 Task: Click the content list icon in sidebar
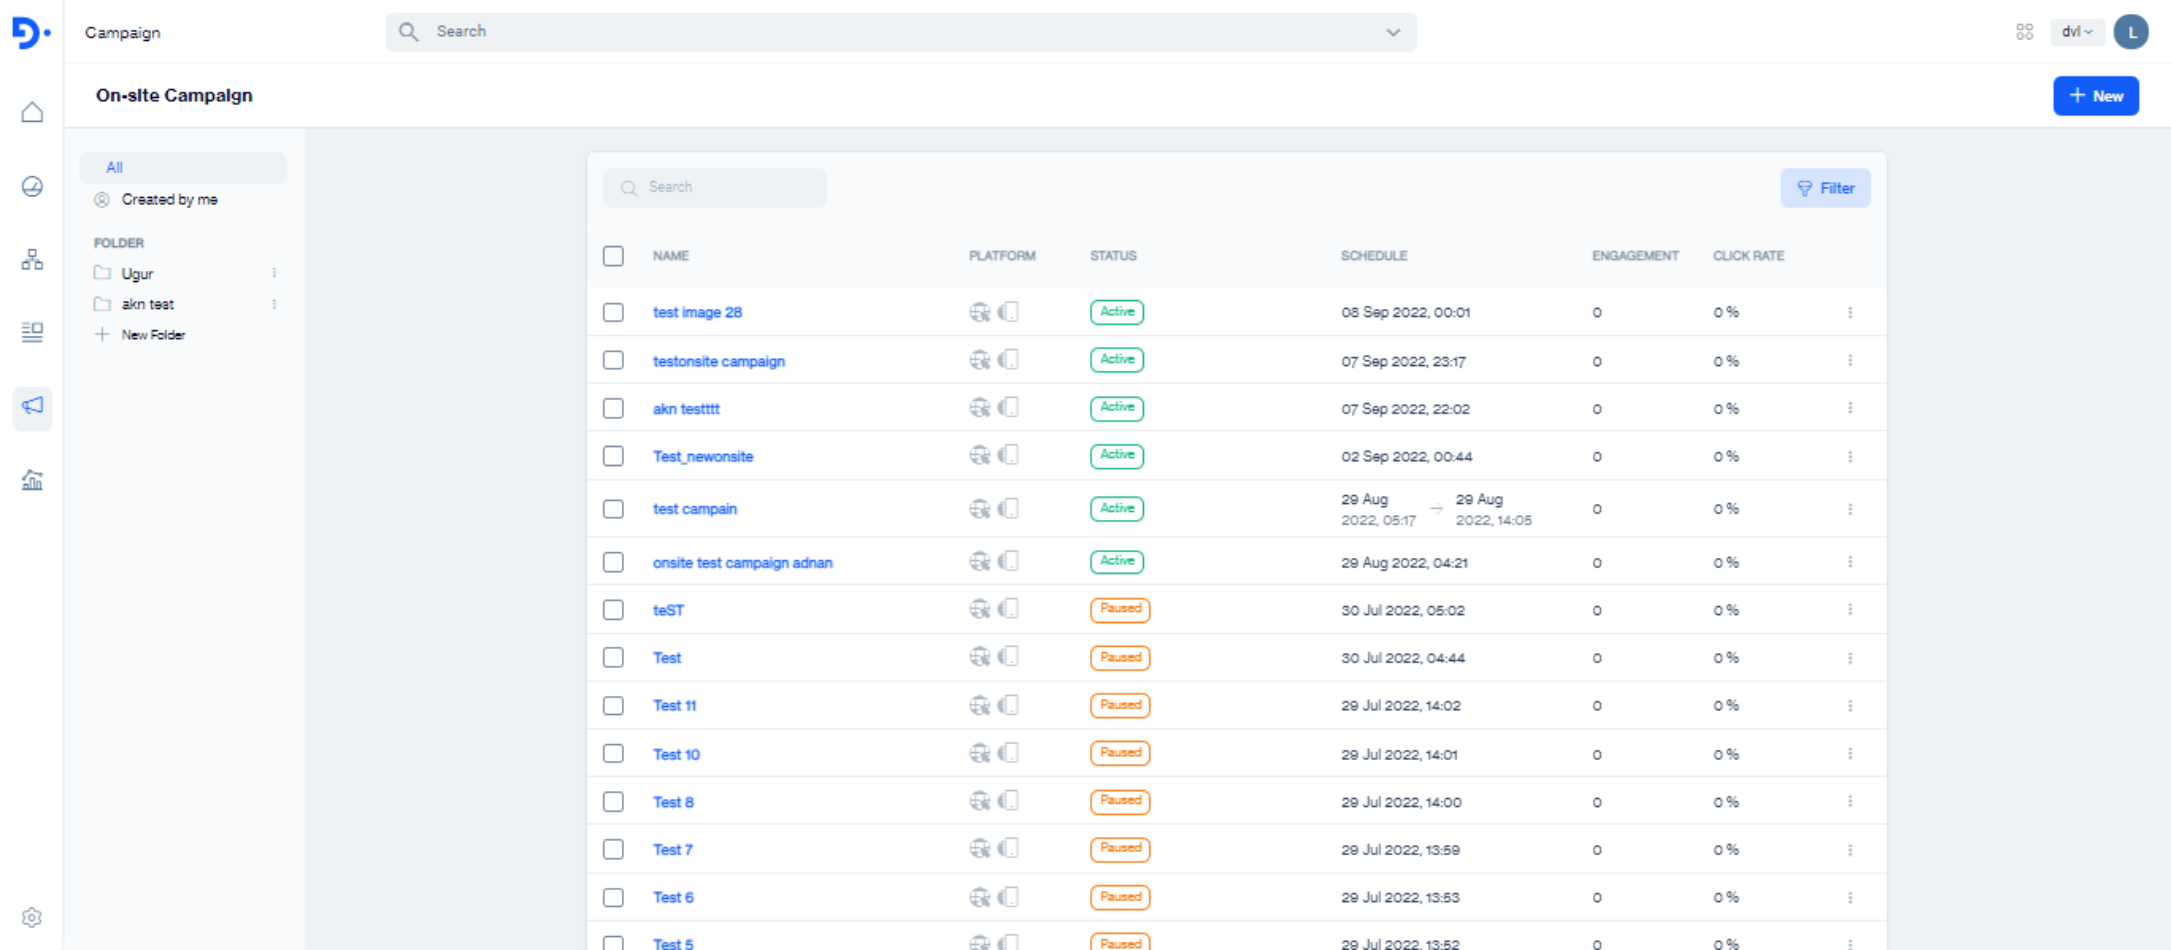32,332
